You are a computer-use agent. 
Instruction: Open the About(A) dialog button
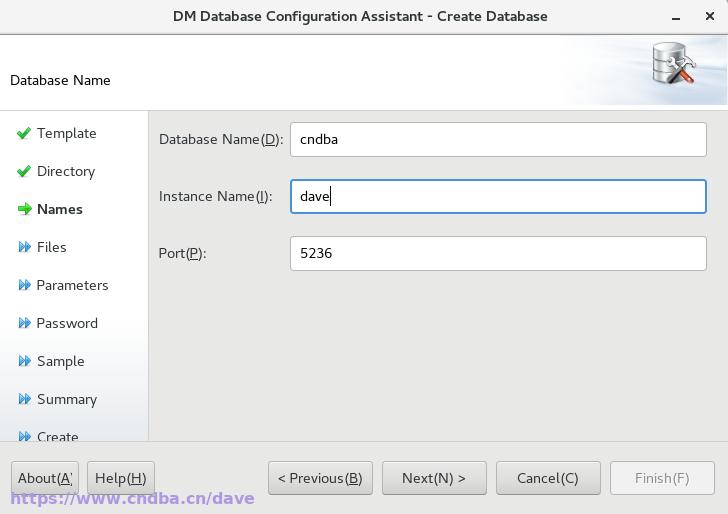pos(45,478)
